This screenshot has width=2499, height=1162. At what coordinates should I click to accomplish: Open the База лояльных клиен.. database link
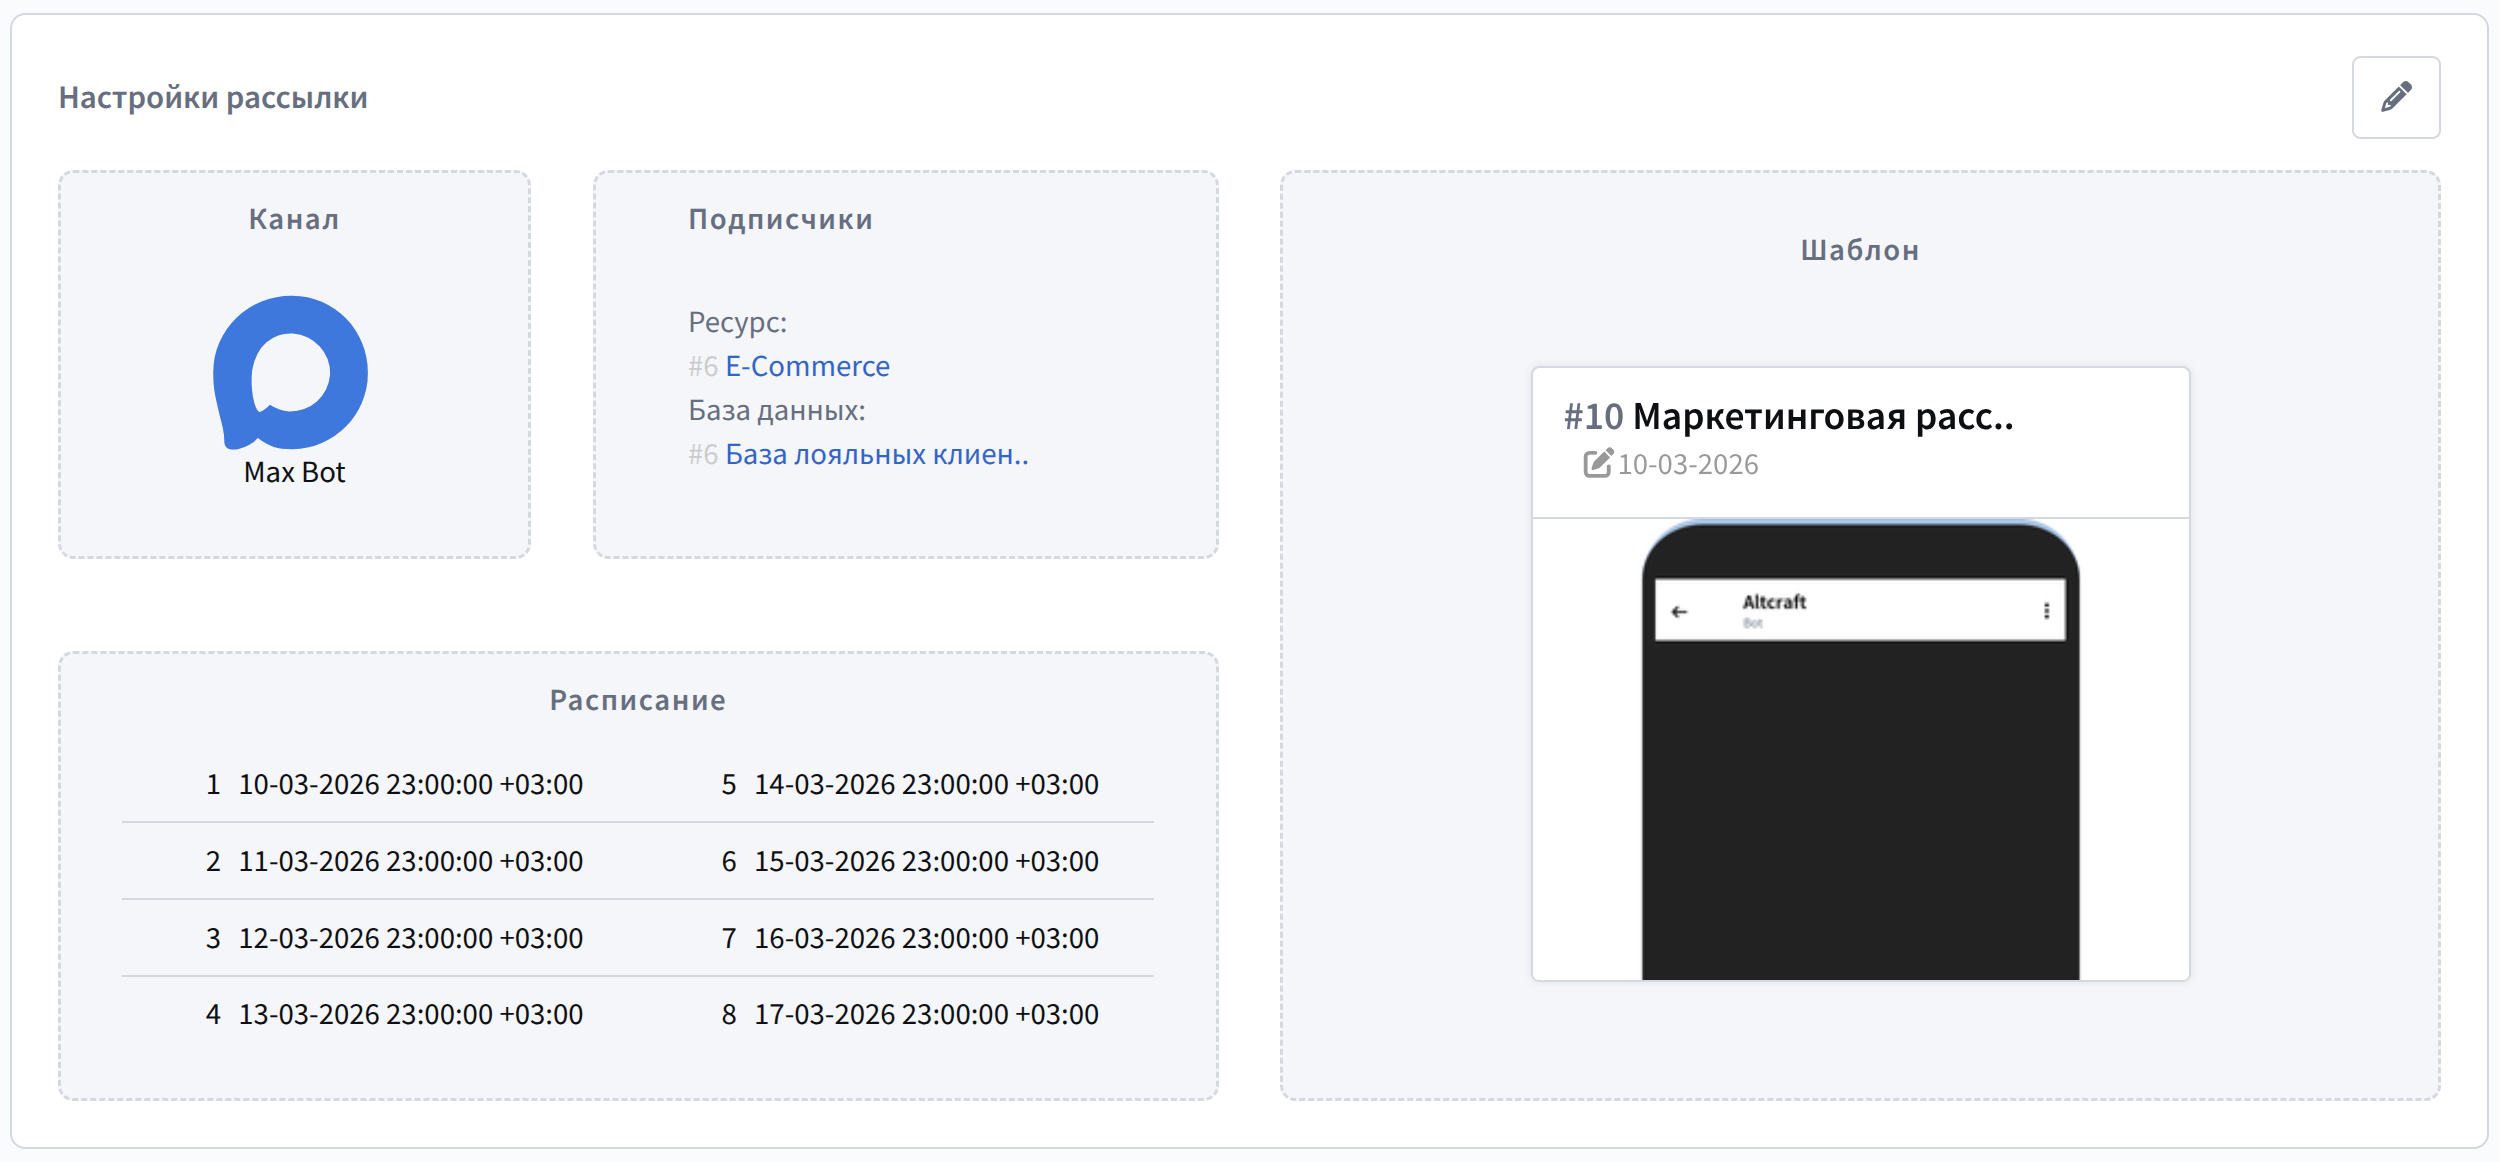click(x=876, y=454)
